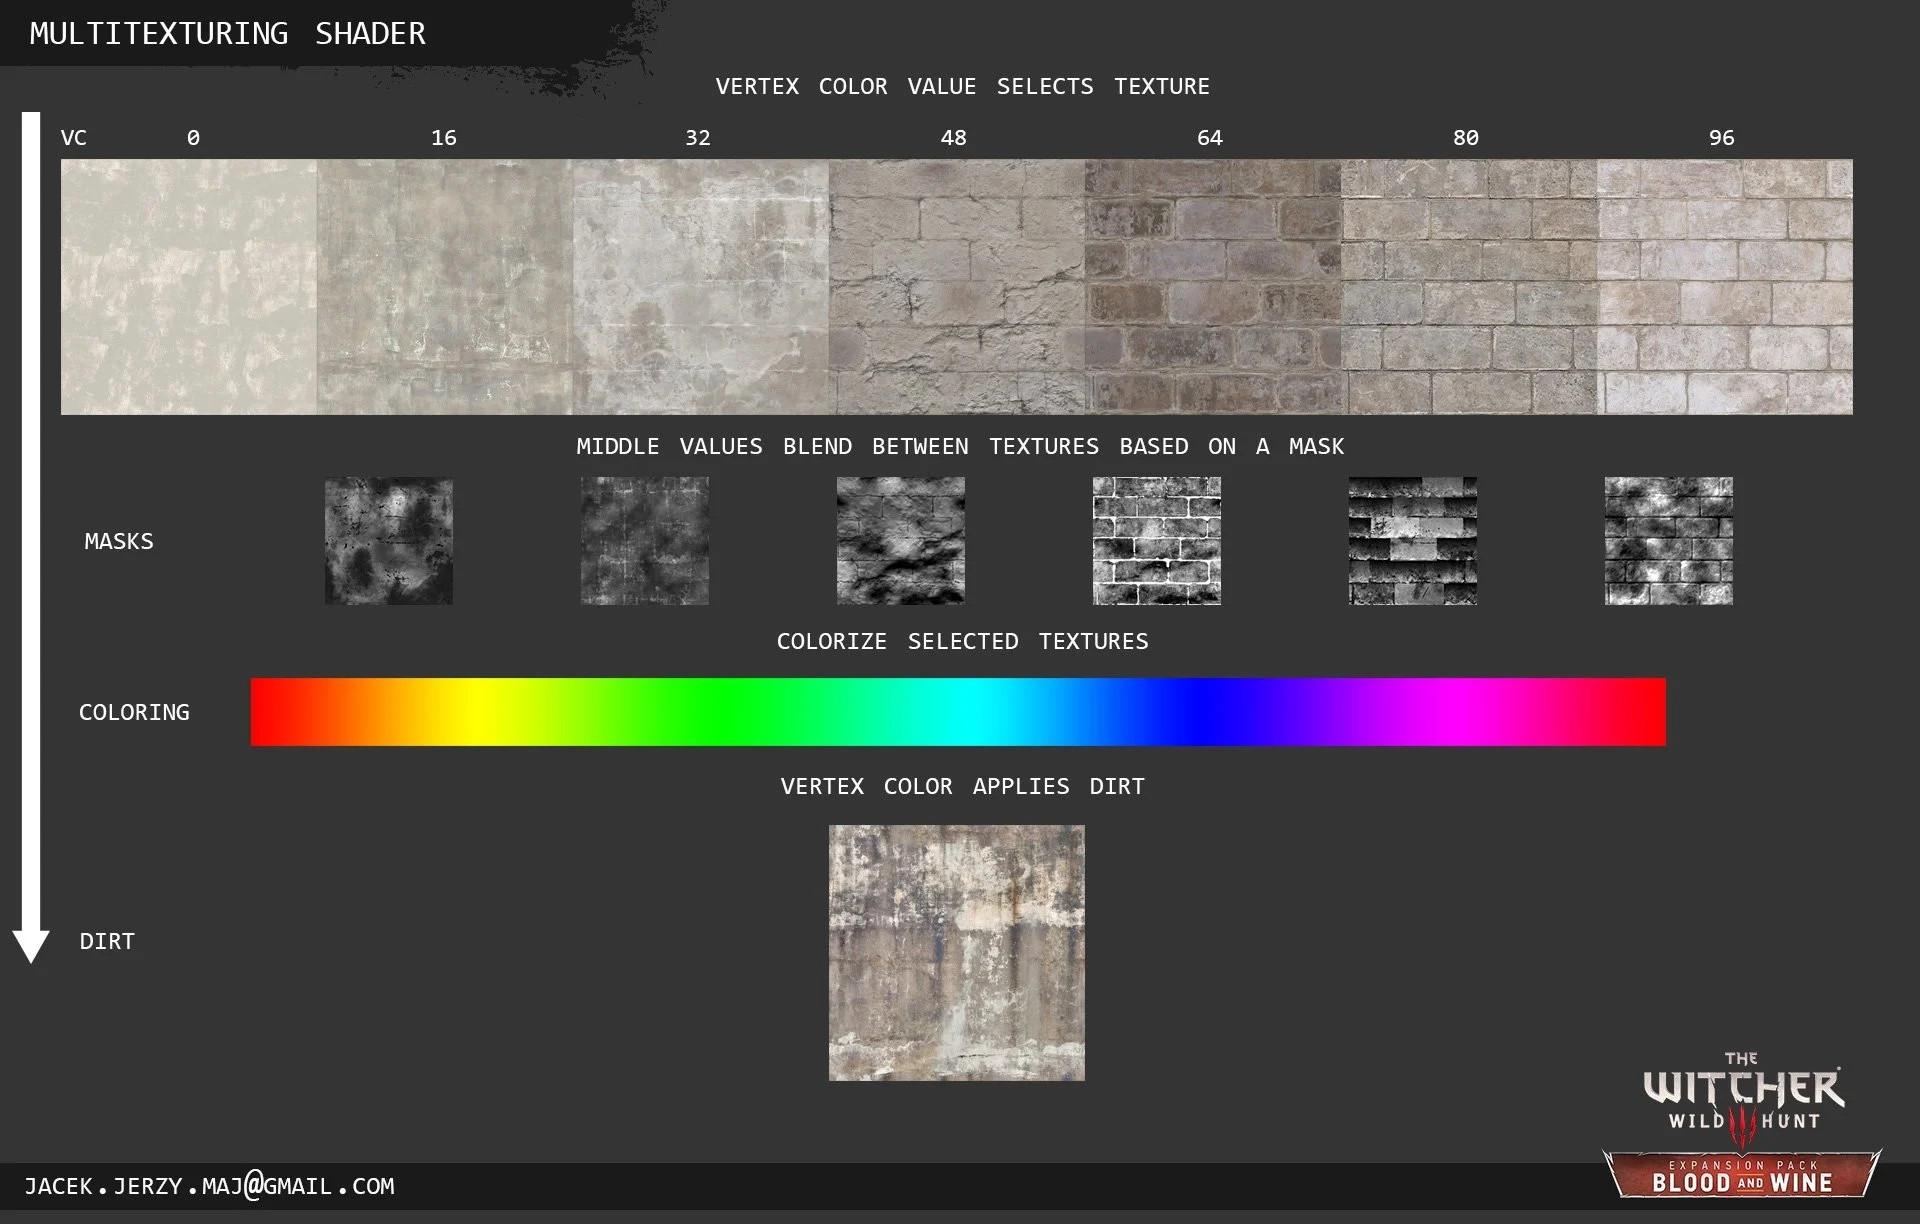The height and width of the screenshot is (1224, 1920).
Task: Click the gray brick texture under 80
Action: pos(1469,287)
